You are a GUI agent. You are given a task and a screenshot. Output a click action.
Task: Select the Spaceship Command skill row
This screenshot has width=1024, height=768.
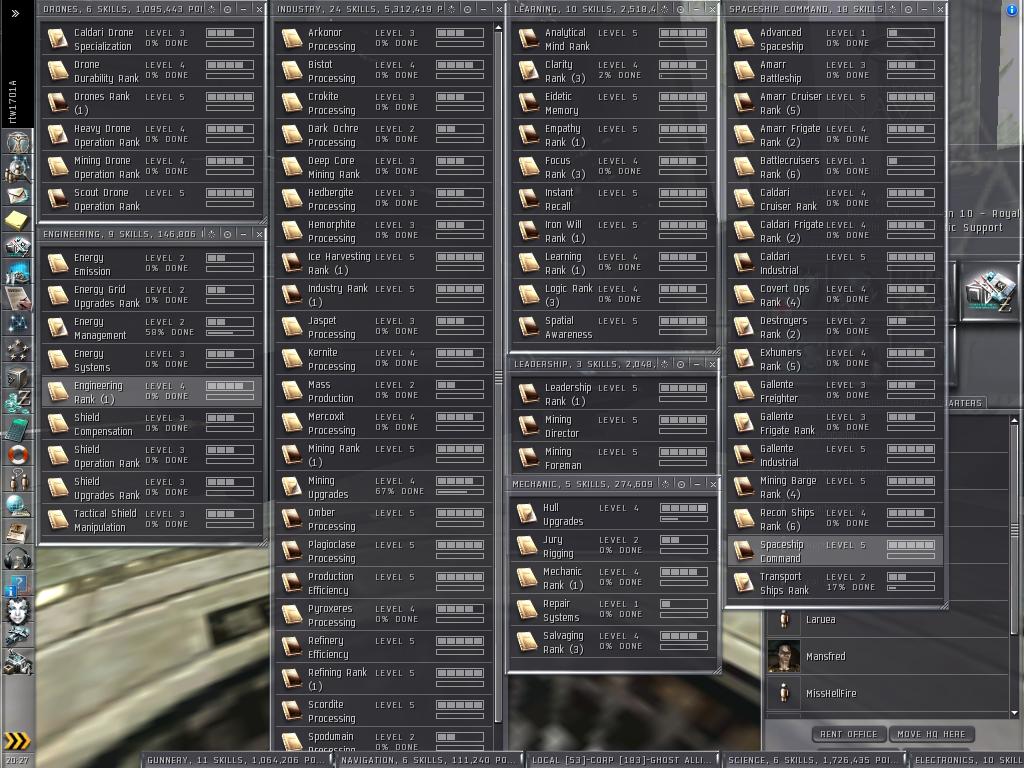(835, 551)
